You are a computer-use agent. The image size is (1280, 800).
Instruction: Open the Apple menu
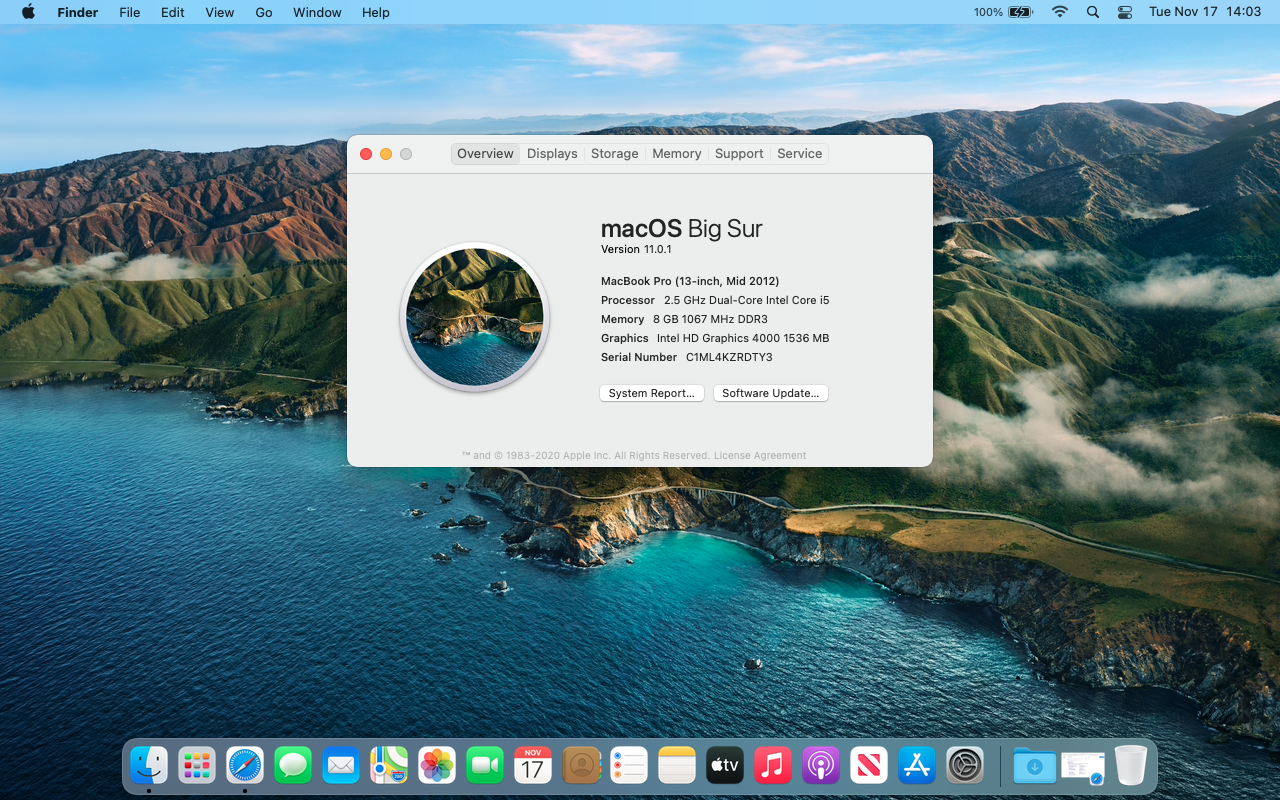pyautogui.click(x=28, y=12)
